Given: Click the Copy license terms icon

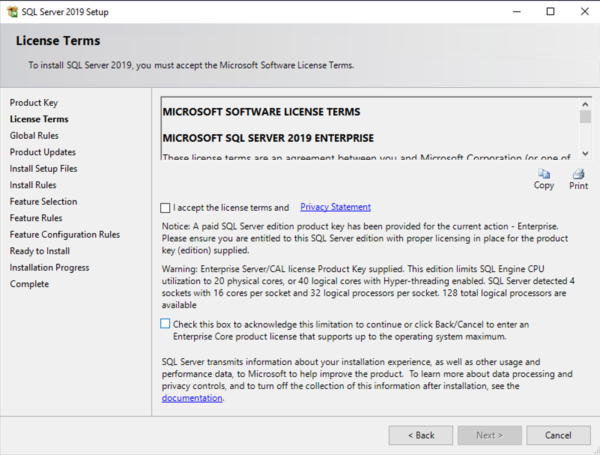Looking at the screenshot, I should (x=544, y=174).
